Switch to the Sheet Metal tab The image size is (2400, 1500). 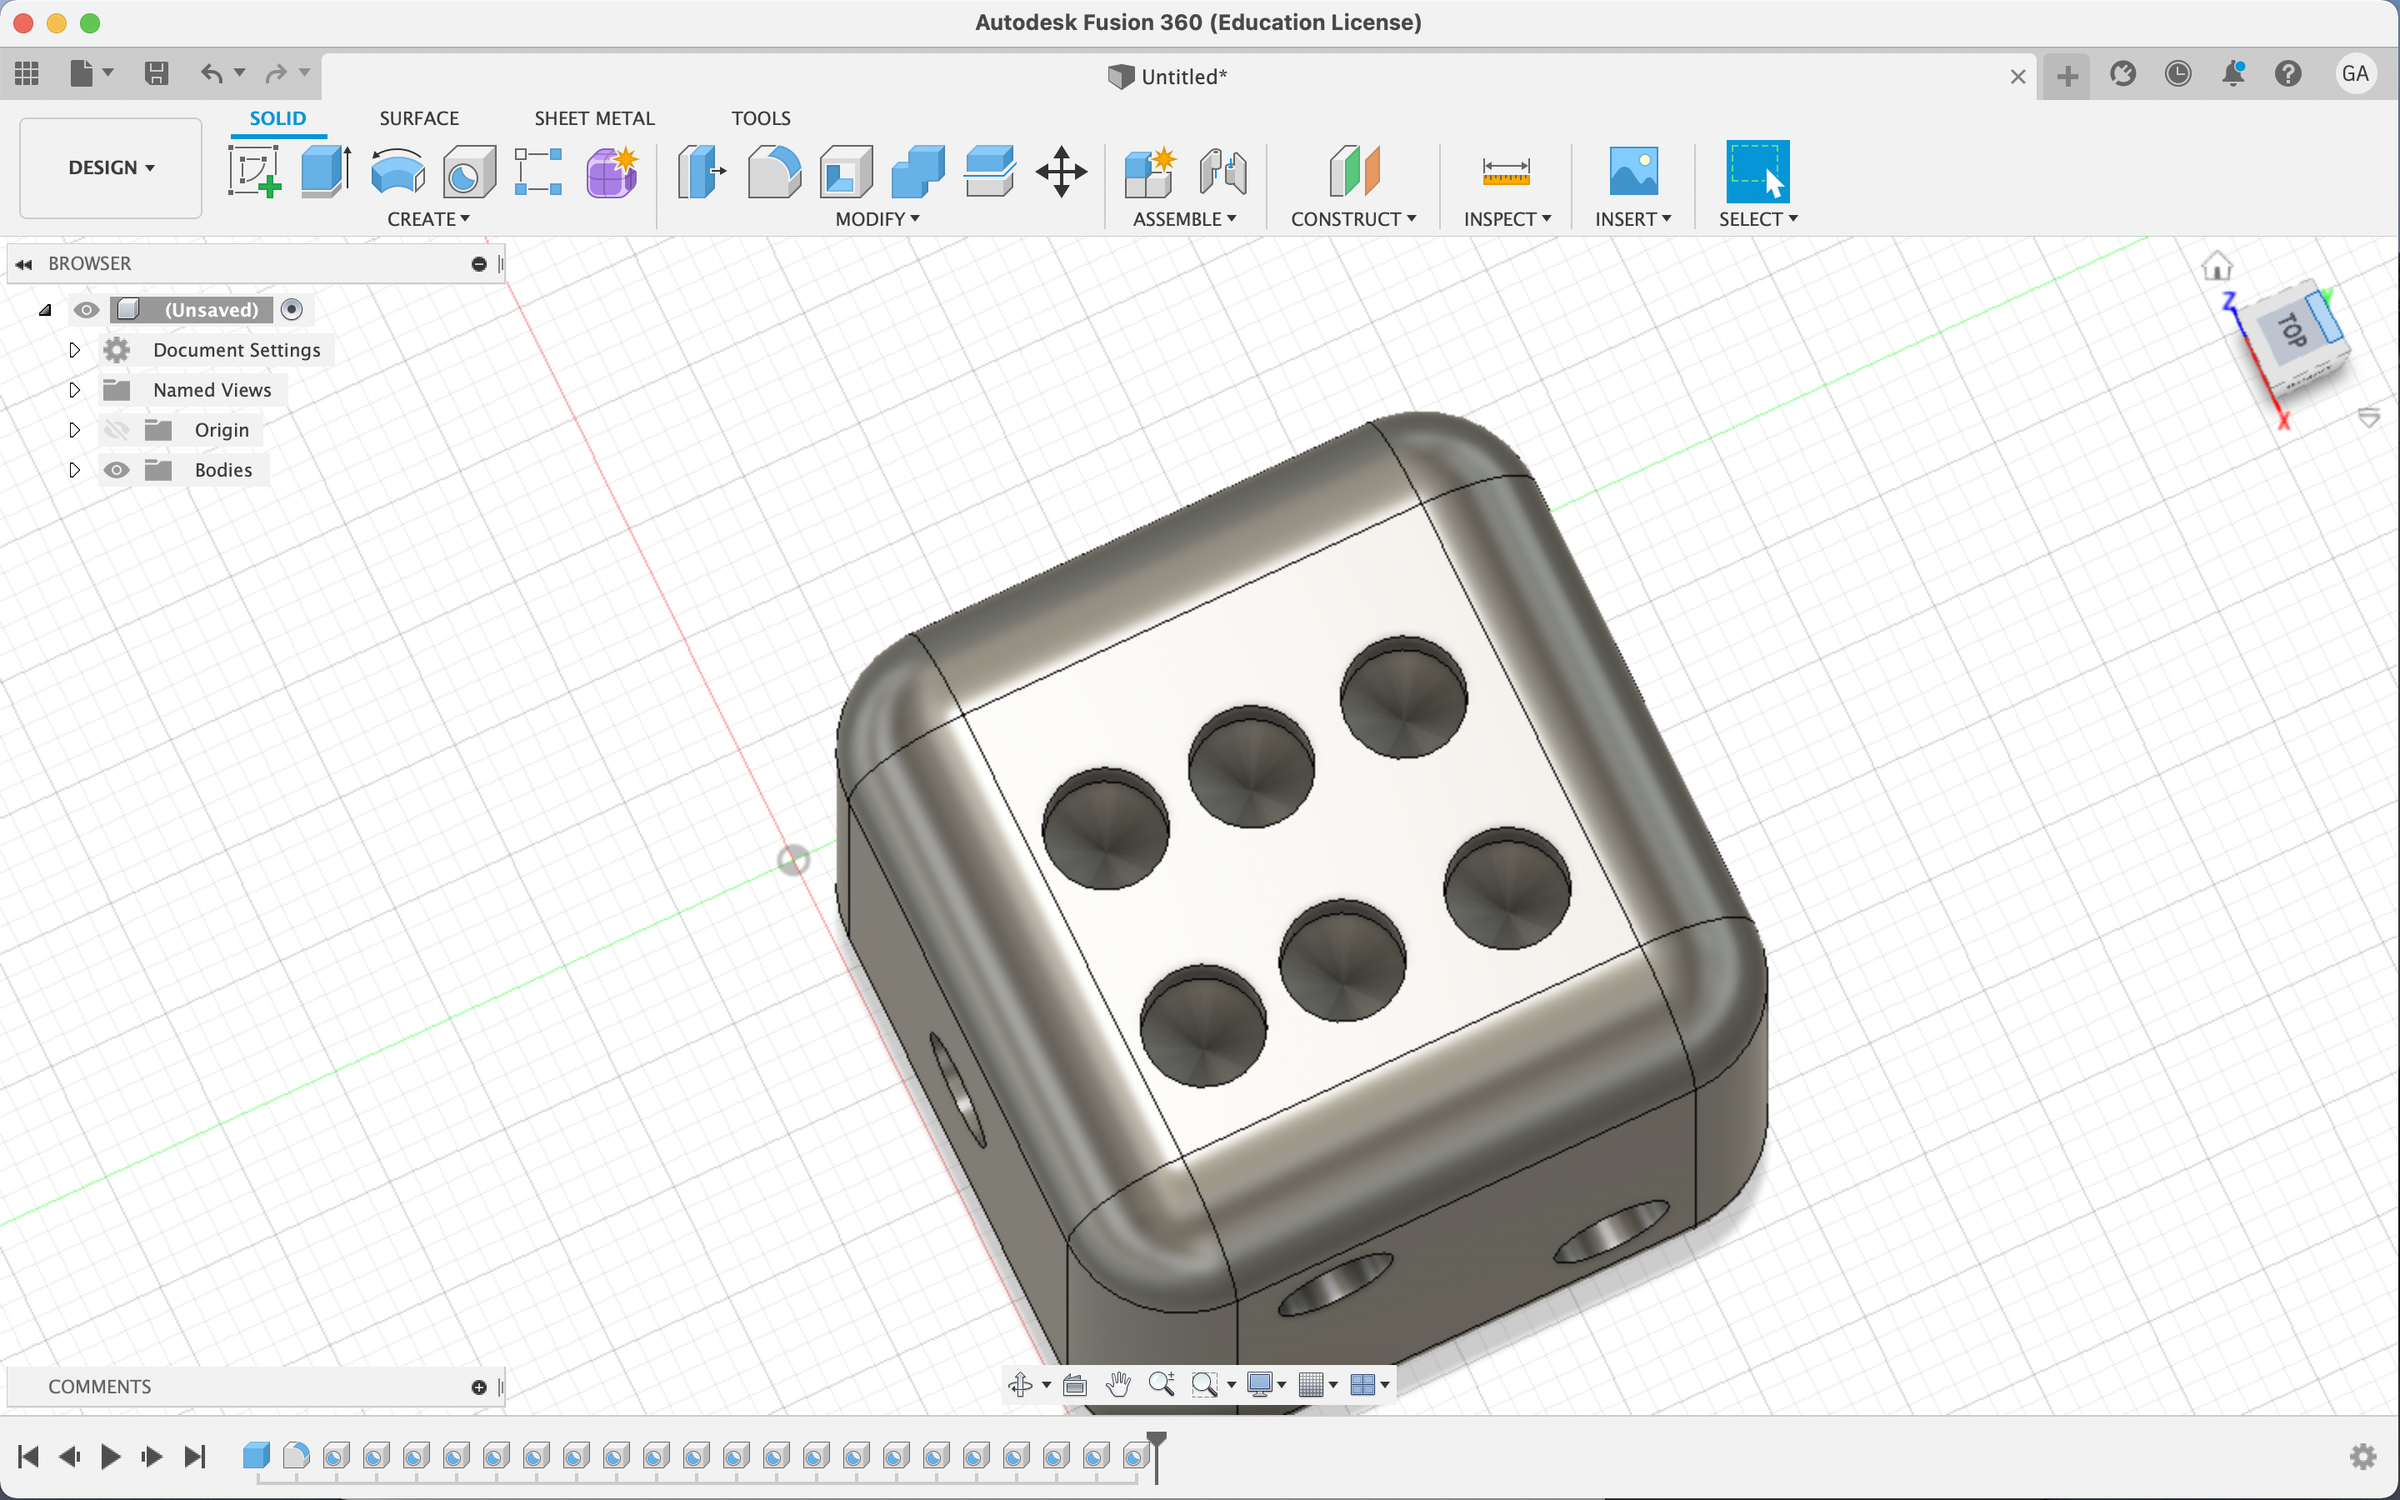tap(594, 117)
